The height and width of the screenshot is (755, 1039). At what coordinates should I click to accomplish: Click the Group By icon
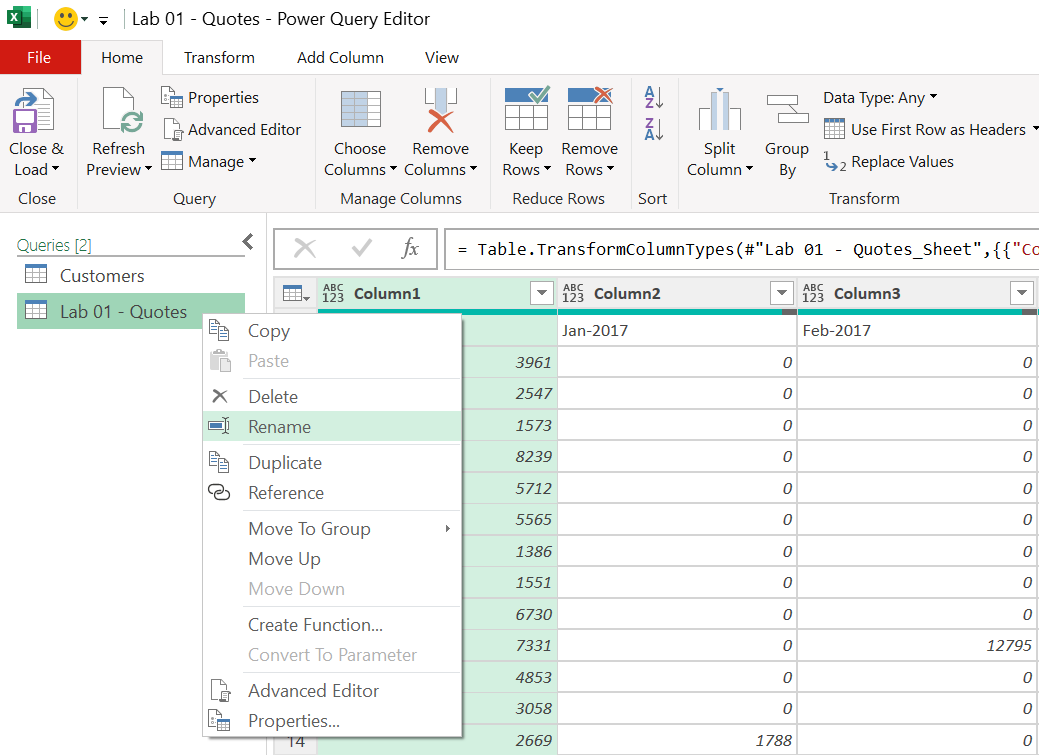(x=787, y=109)
